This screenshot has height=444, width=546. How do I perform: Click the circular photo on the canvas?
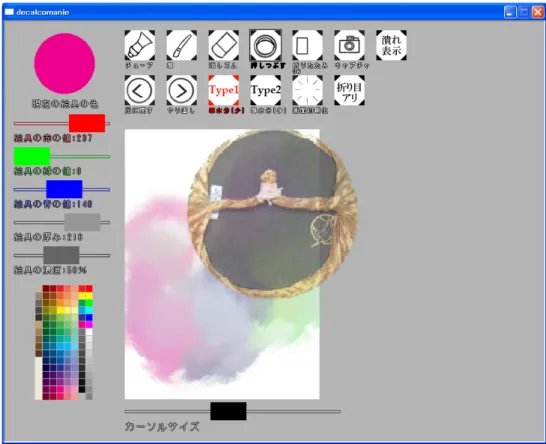pyautogui.click(x=272, y=213)
